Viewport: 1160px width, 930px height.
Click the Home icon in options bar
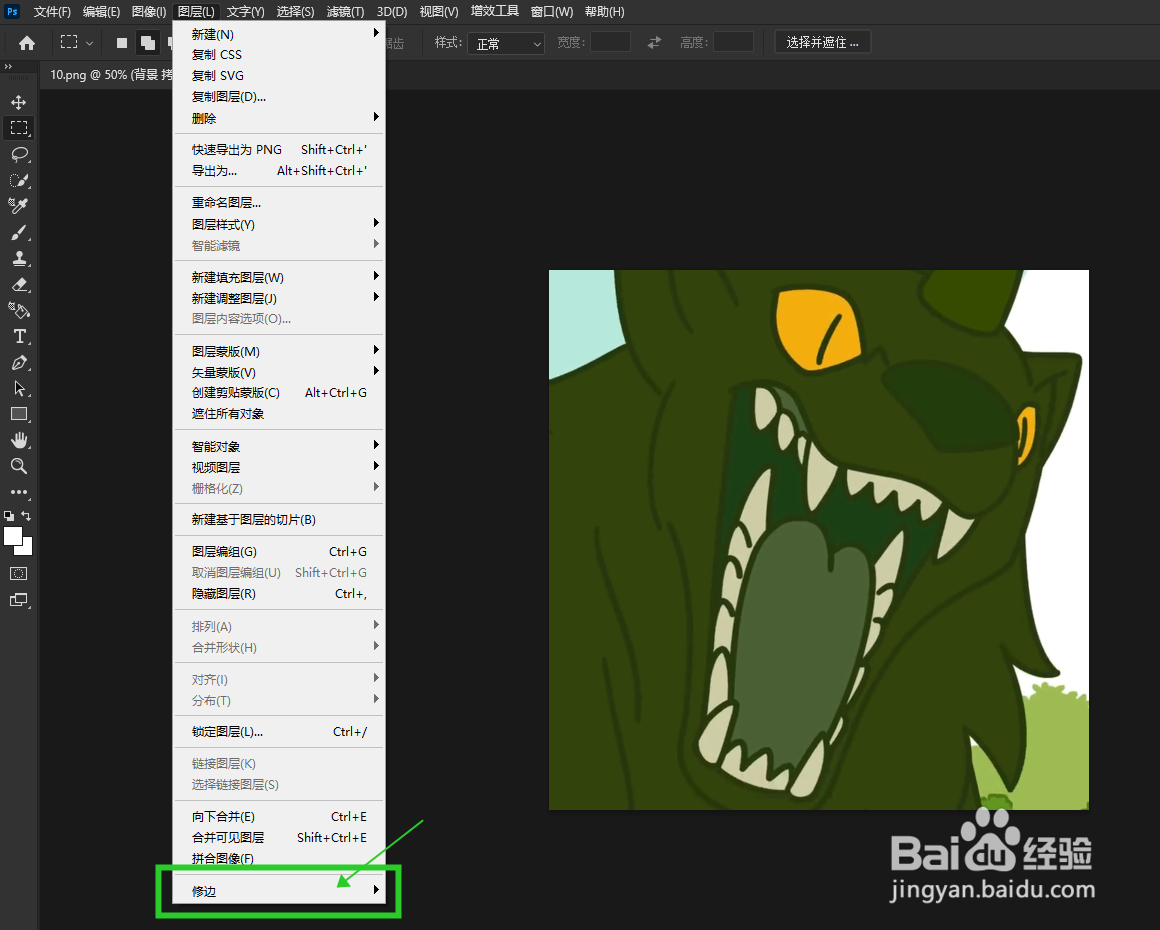(x=27, y=43)
